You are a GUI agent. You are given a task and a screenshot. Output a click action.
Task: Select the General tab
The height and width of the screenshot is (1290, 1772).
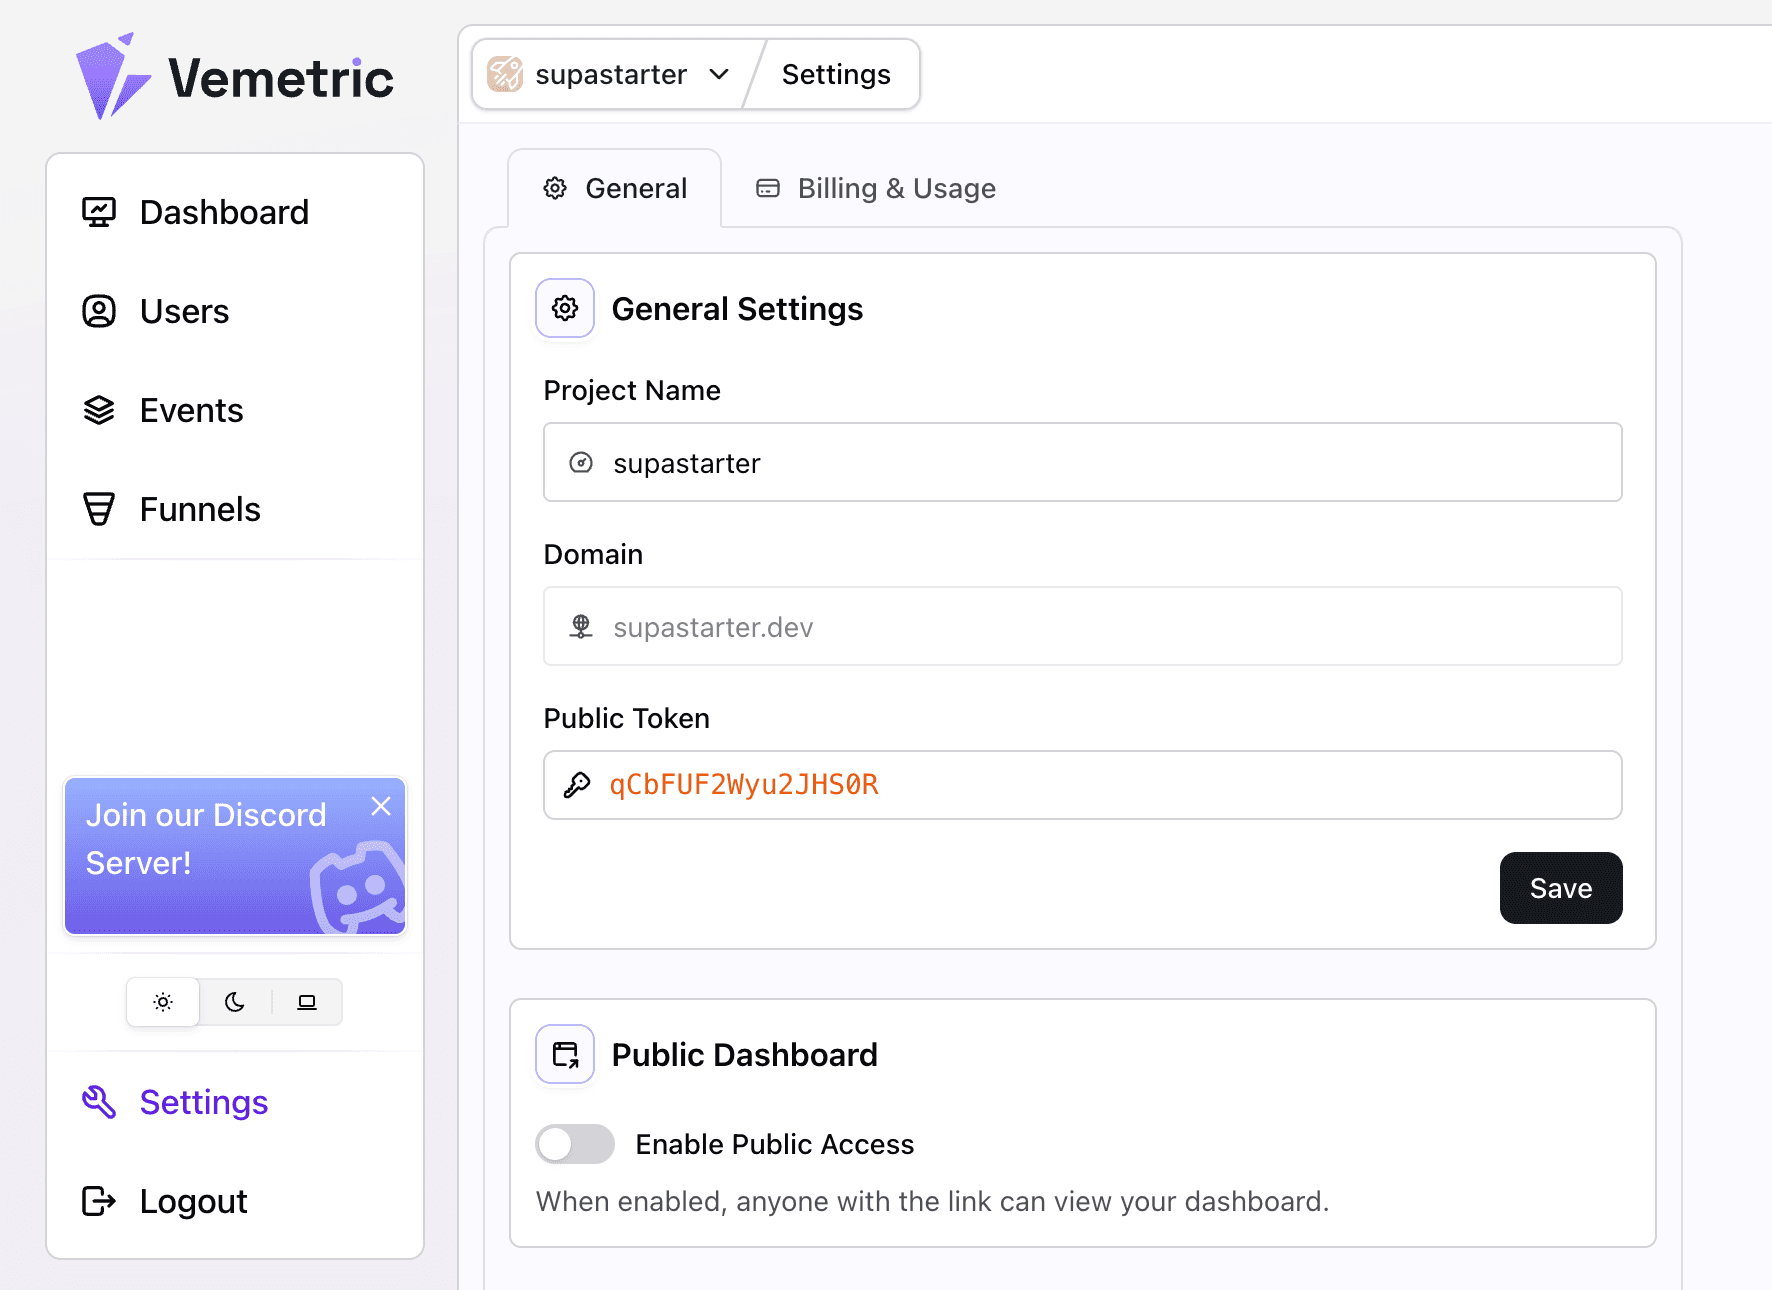click(615, 188)
